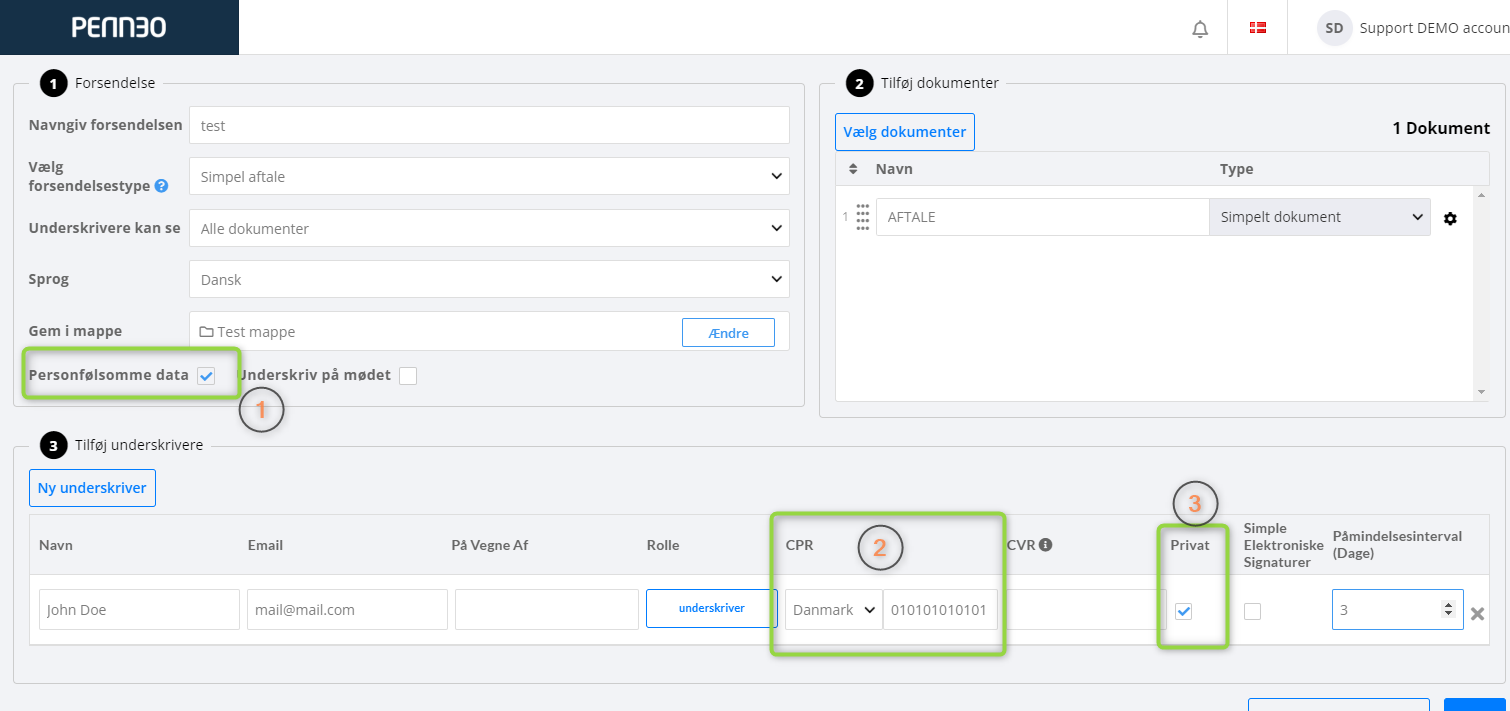Viewport: 1510px width, 711px height.
Task: Uncheck the Privat checkbox for John Doe
Action: tap(1183, 611)
